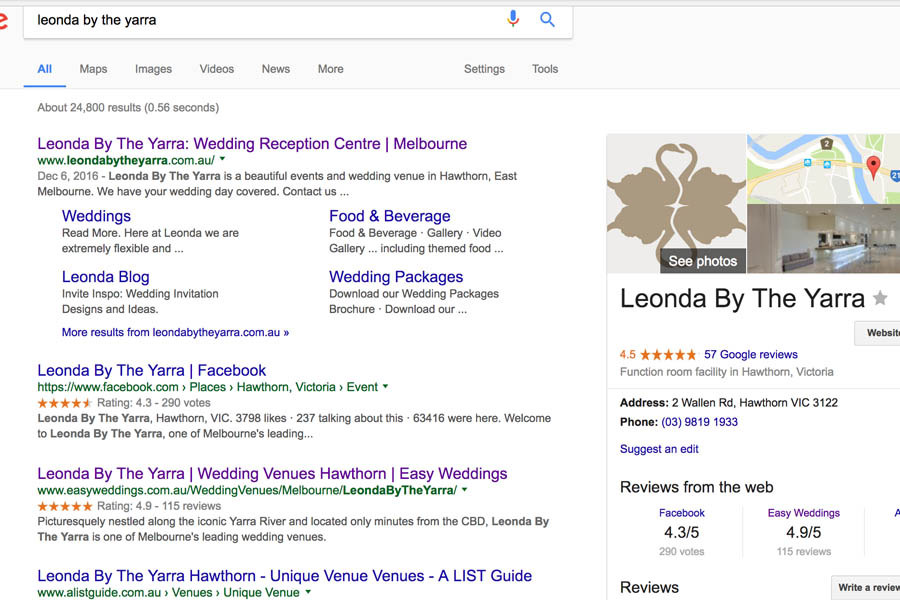Click the voice search microphone icon
This screenshot has width=900, height=600.
[513, 19]
